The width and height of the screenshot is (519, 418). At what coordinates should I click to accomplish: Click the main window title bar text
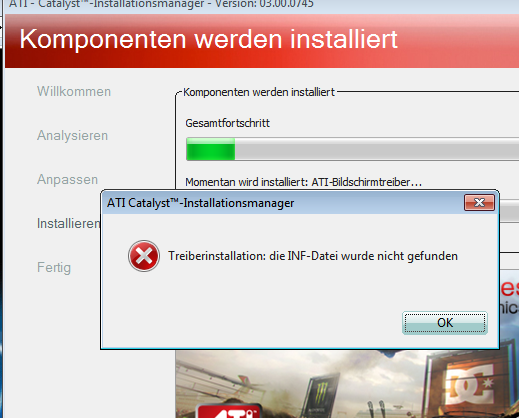click(x=161, y=4)
